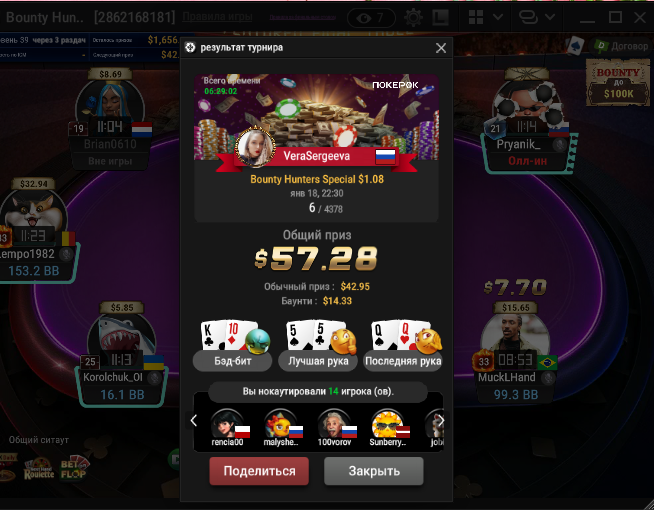Click the Поделиться button
654x510 pixels.
click(259, 471)
